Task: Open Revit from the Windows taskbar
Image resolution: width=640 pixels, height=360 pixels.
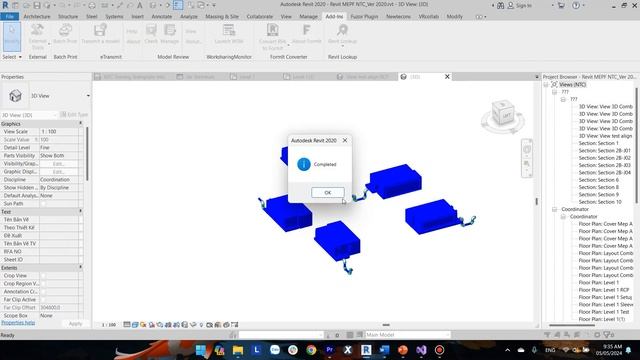Action: 366,350
